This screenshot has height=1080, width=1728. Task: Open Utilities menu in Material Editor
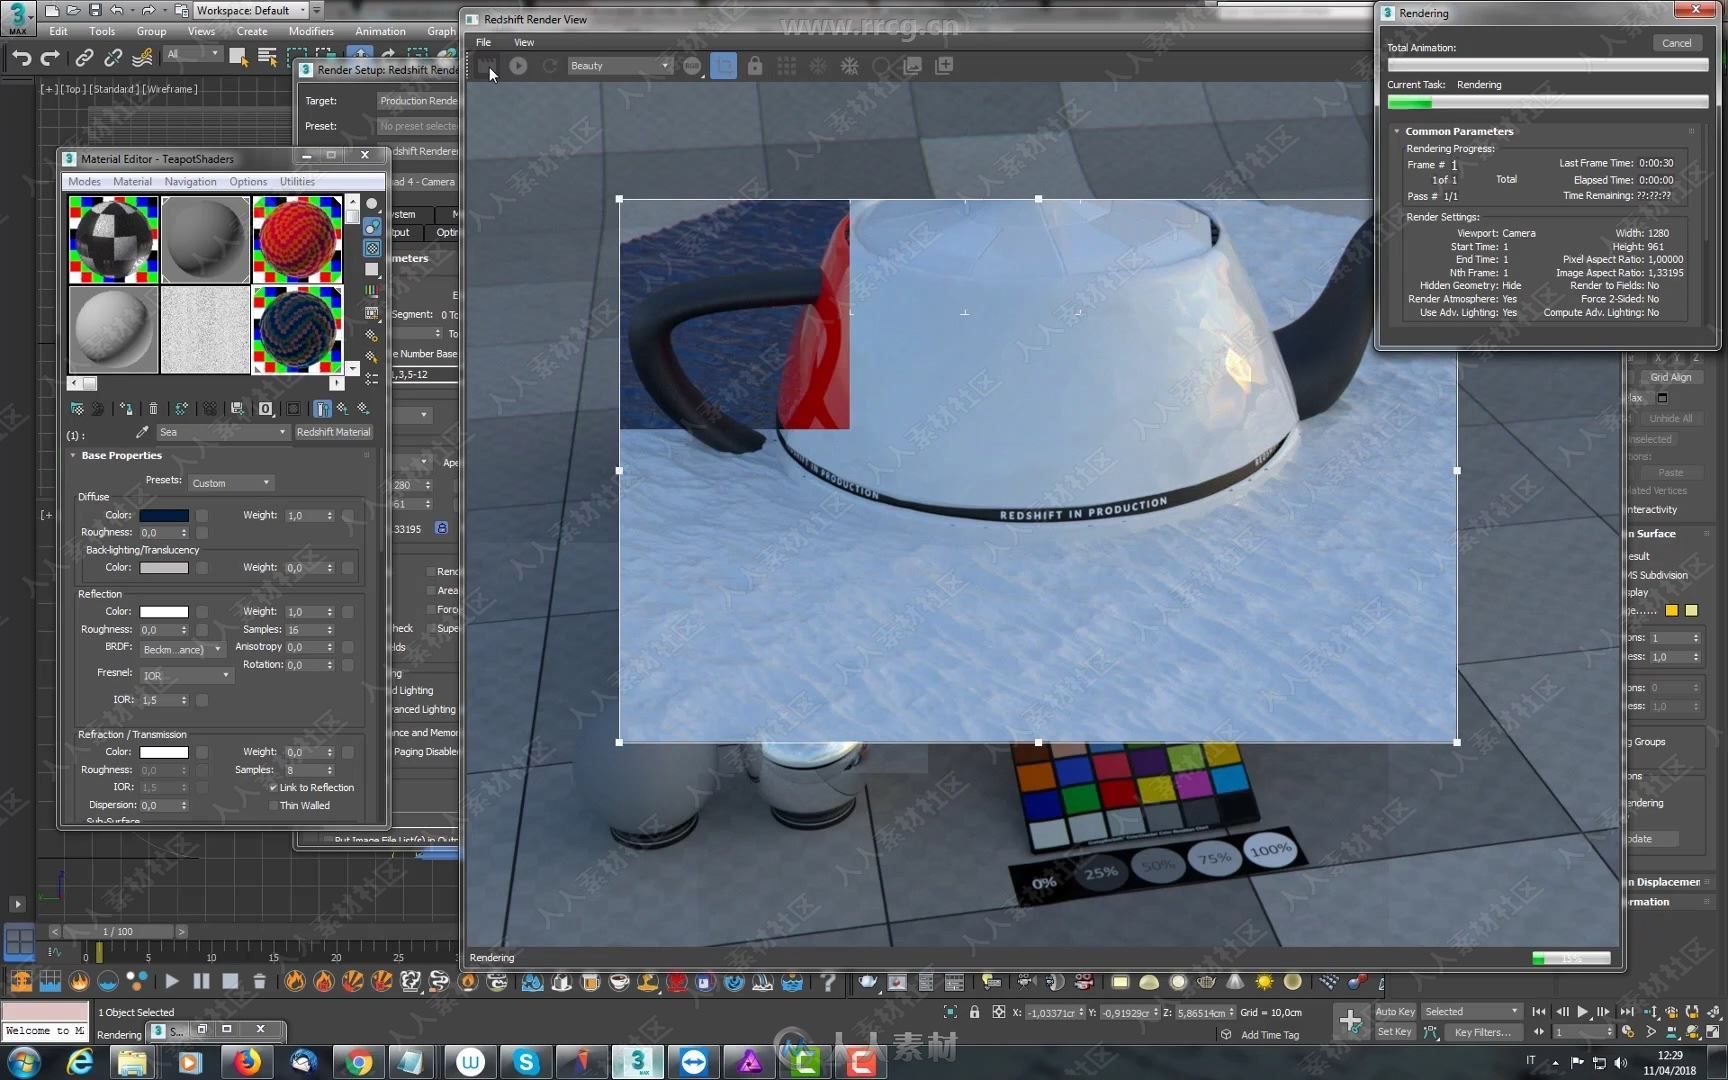297,182
